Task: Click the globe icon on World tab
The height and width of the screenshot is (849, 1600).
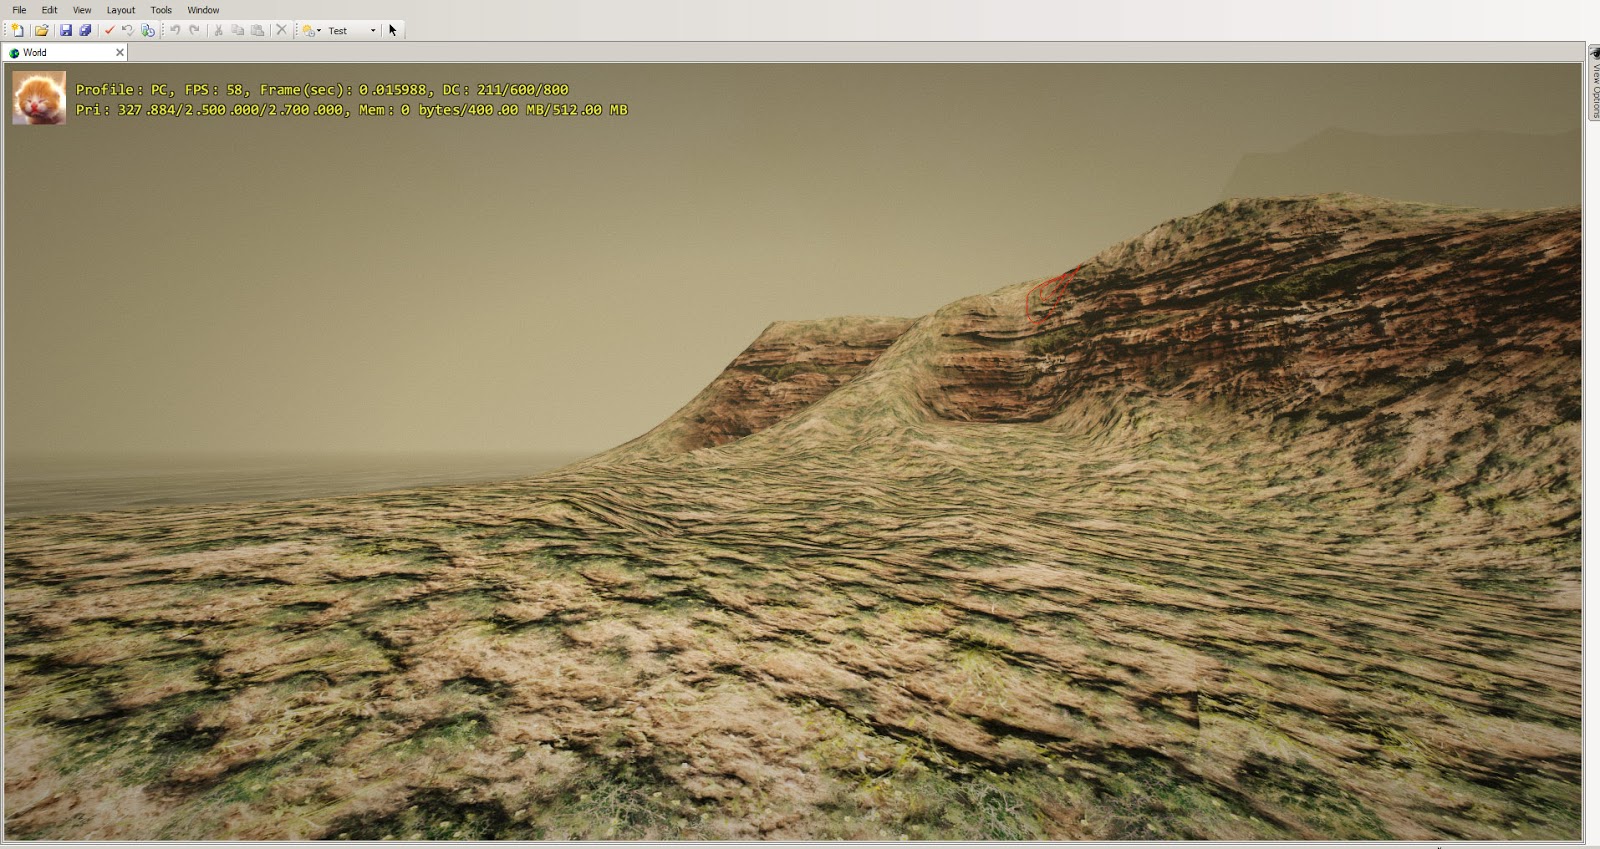Action: click(14, 53)
